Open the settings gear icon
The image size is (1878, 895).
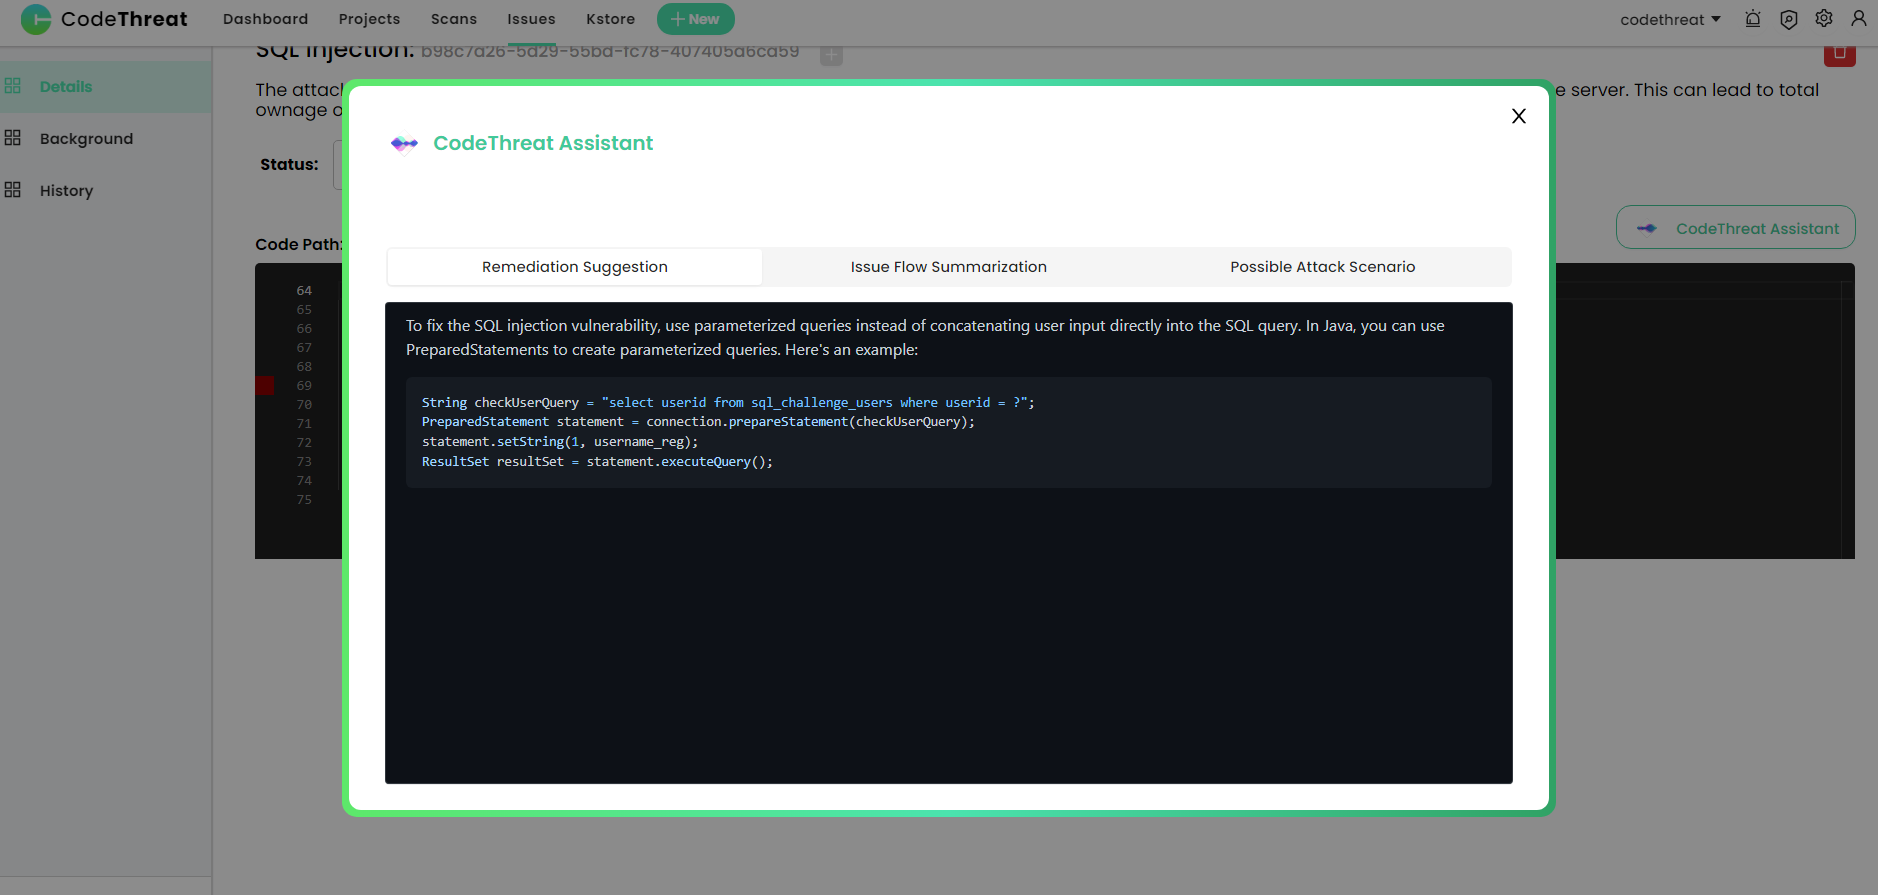point(1824,19)
